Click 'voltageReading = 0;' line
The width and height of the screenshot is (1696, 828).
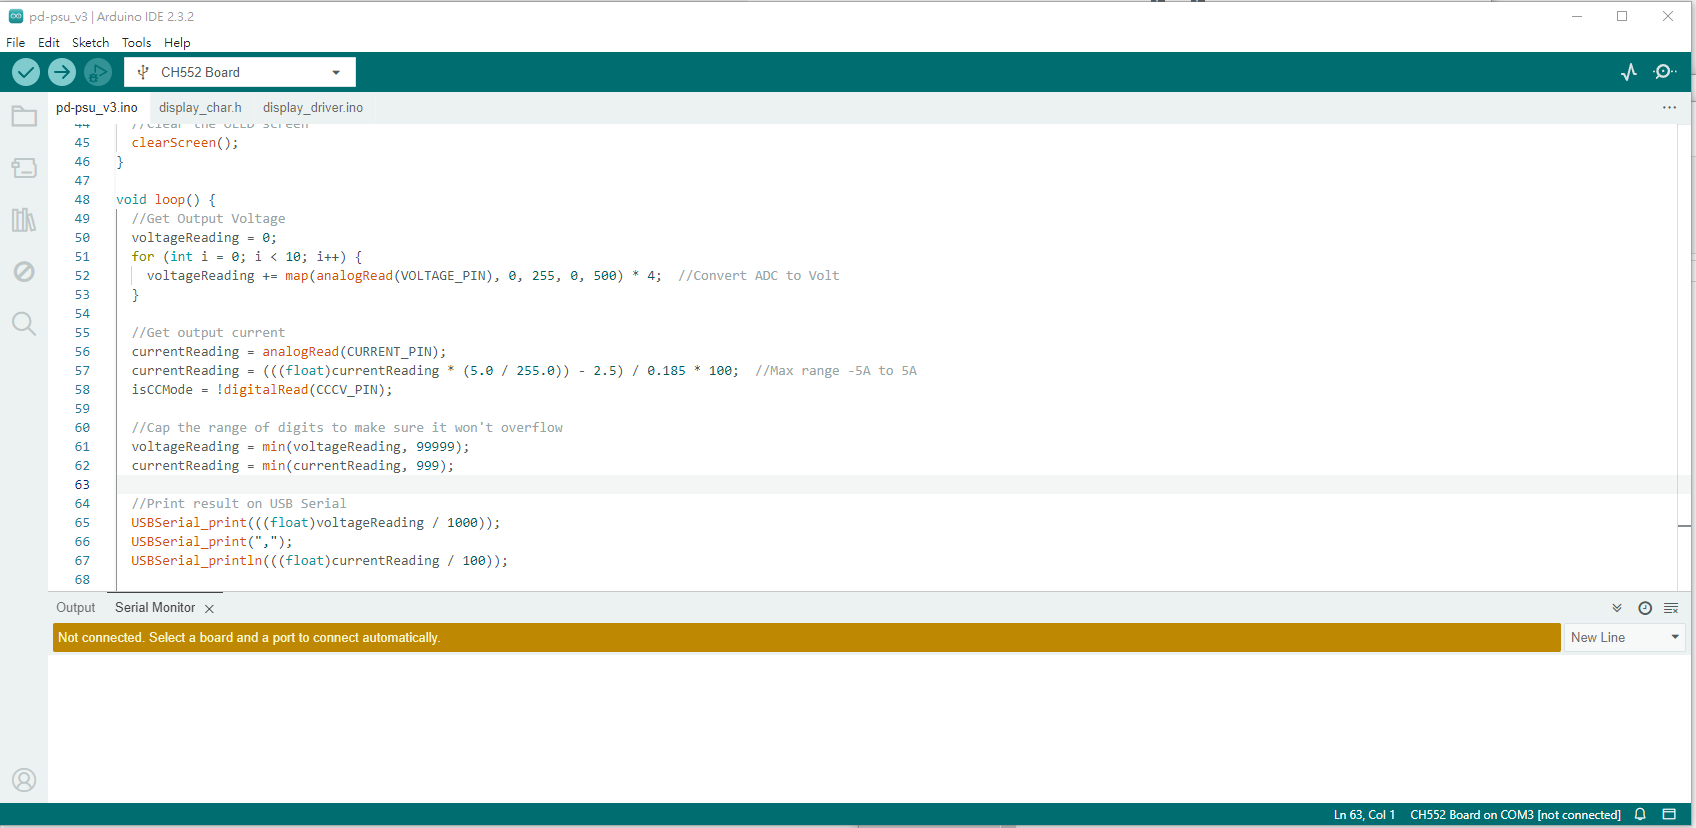point(204,238)
